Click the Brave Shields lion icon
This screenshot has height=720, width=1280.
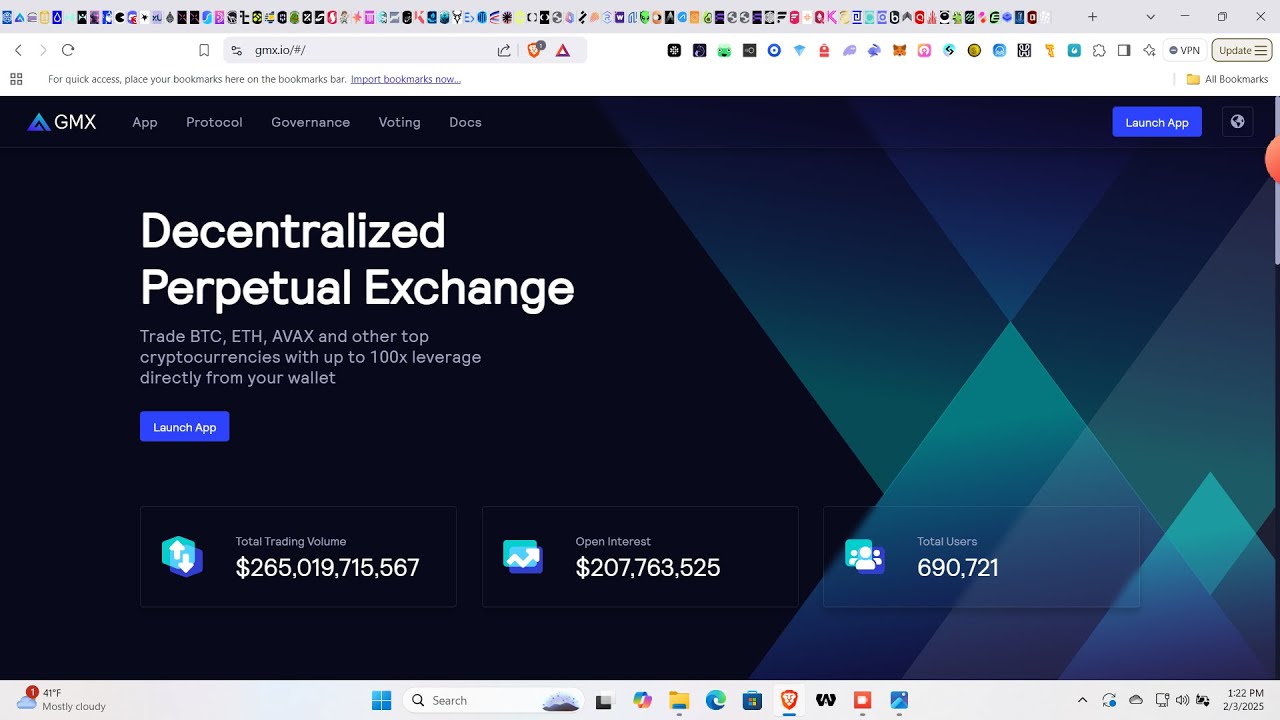click(535, 50)
